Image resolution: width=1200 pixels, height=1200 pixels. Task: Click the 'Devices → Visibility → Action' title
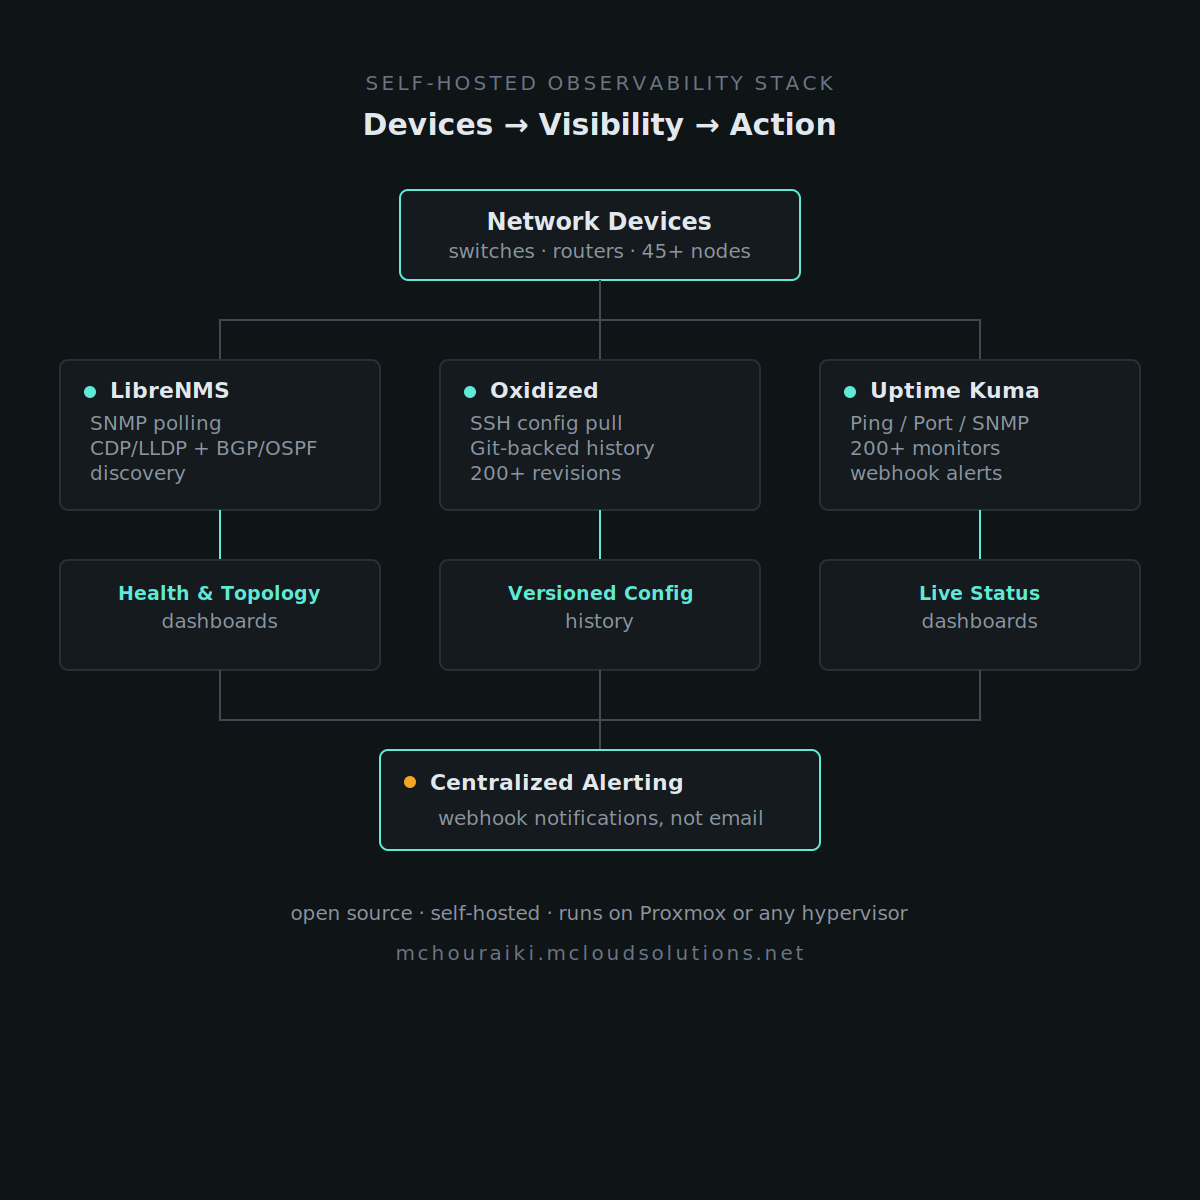tap(600, 125)
